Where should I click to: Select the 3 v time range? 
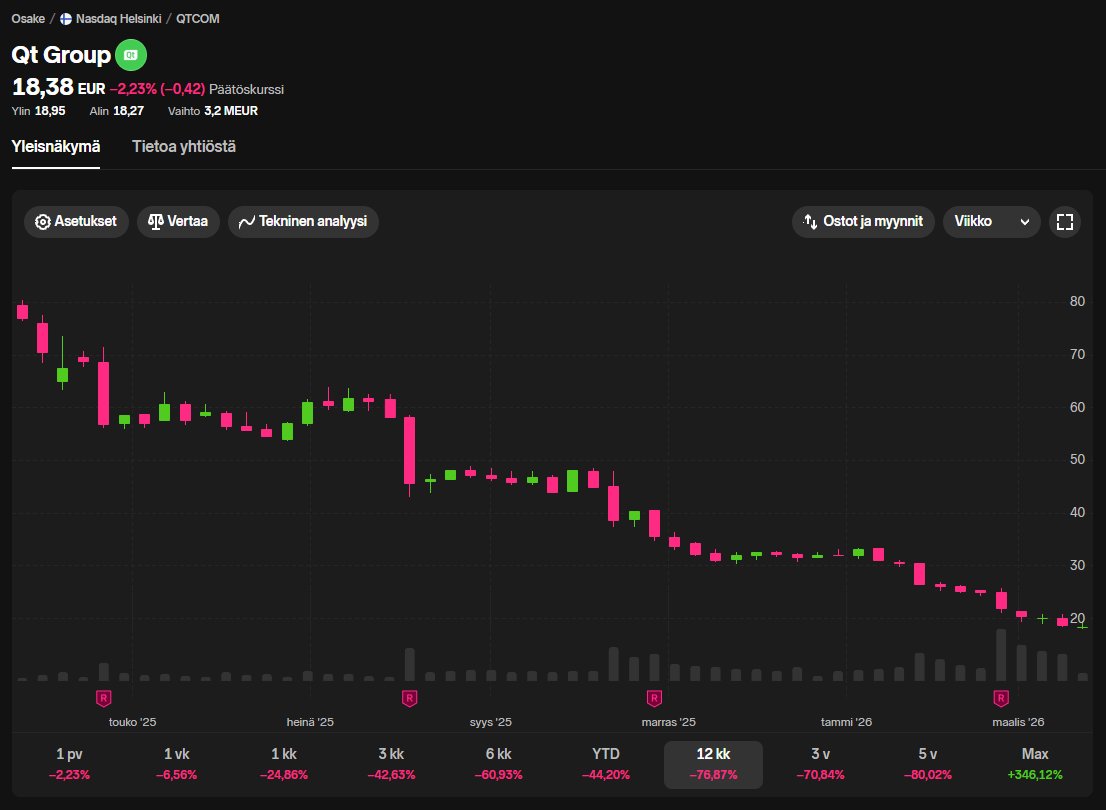click(820, 764)
